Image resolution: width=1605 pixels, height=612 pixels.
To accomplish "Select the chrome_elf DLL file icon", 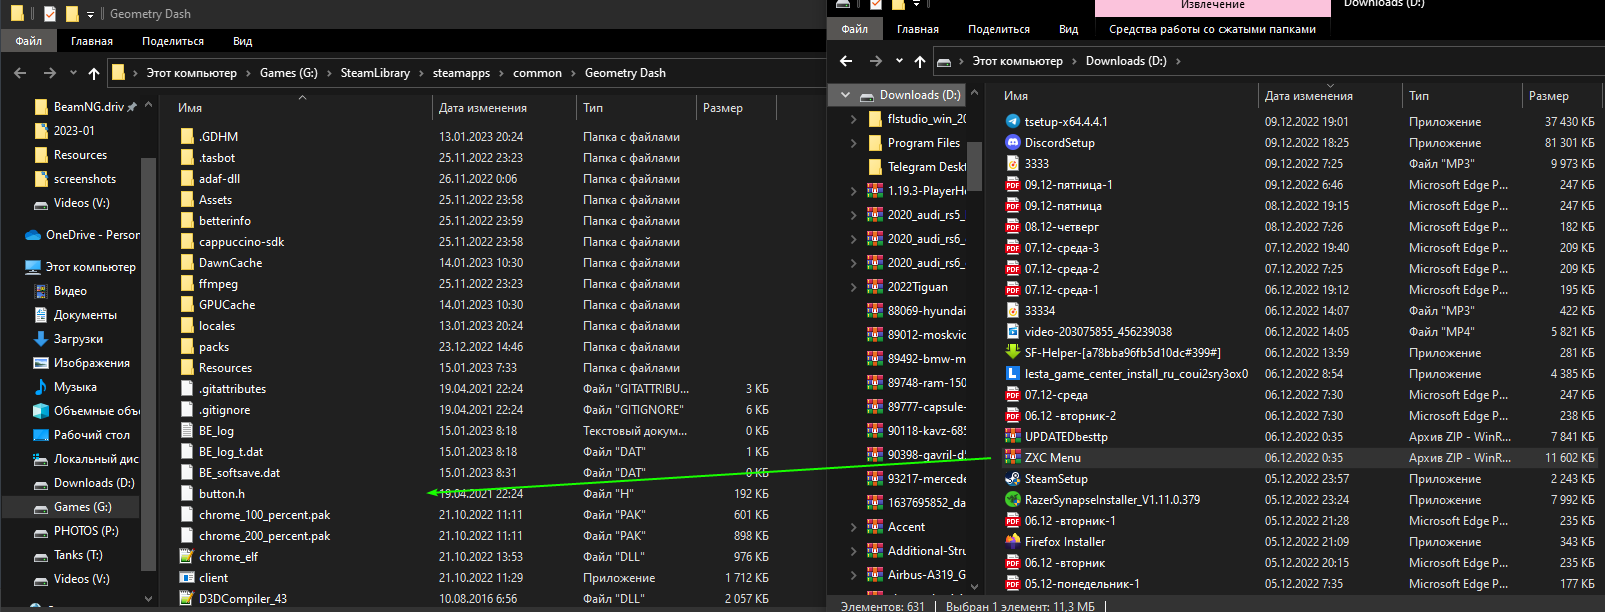I will pos(187,556).
